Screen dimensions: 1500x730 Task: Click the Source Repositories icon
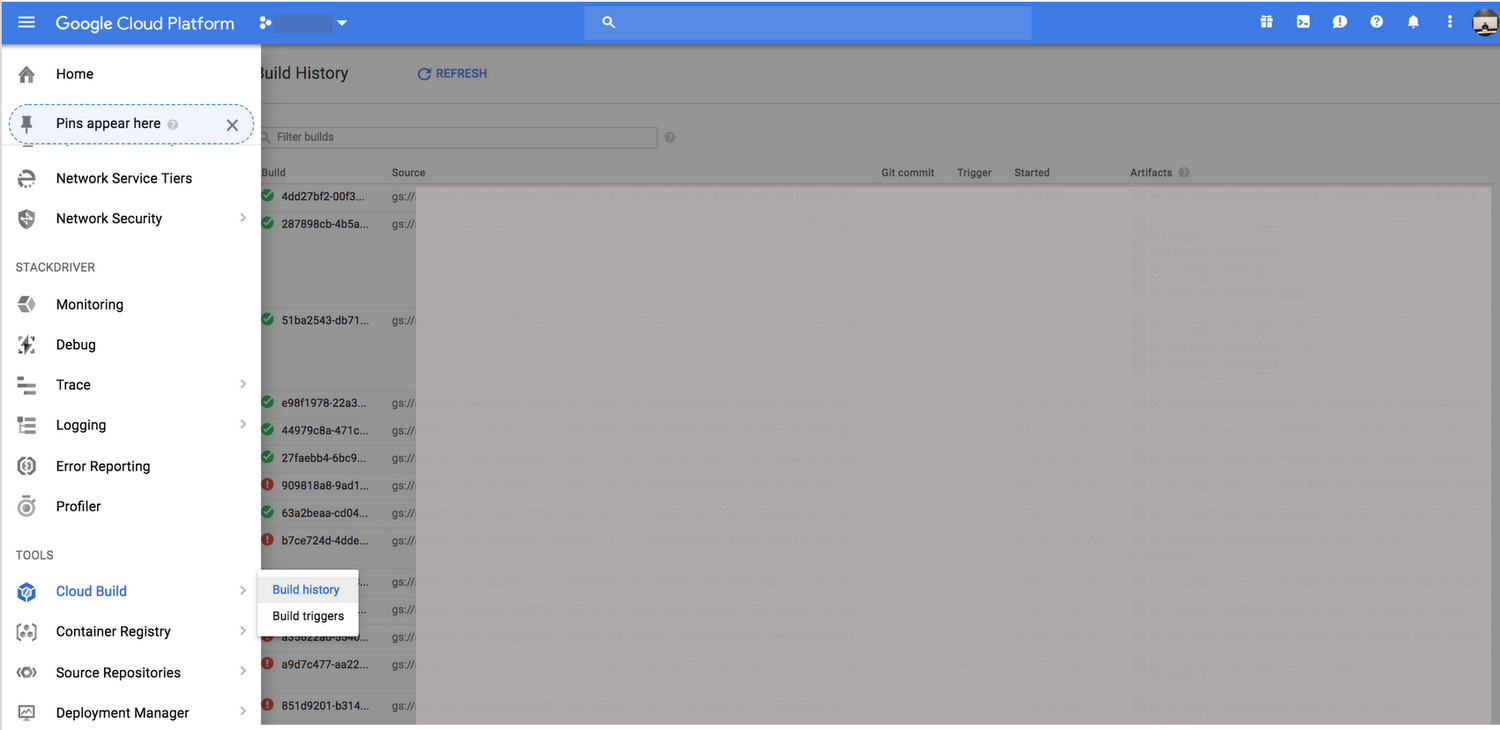[27, 673]
